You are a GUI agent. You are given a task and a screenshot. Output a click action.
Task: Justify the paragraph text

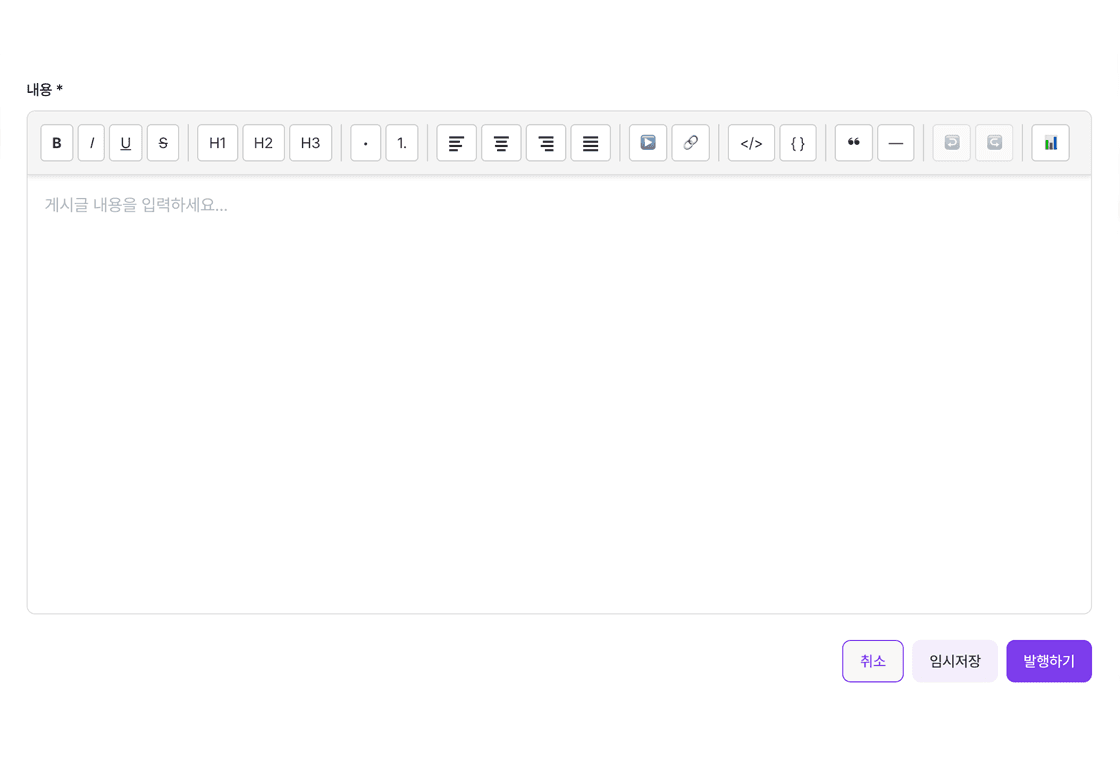(590, 143)
